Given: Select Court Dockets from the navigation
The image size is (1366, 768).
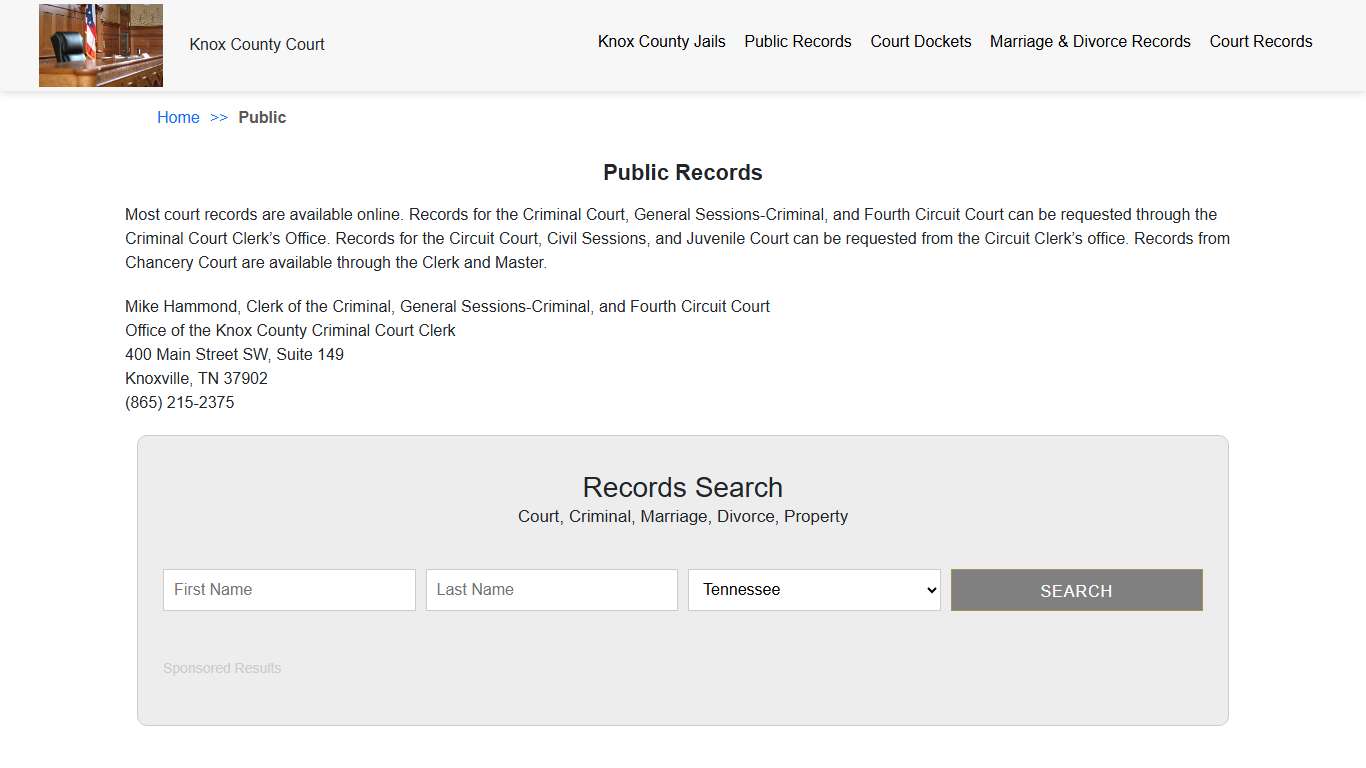Looking at the screenshot, I should [x=920, y=41].
